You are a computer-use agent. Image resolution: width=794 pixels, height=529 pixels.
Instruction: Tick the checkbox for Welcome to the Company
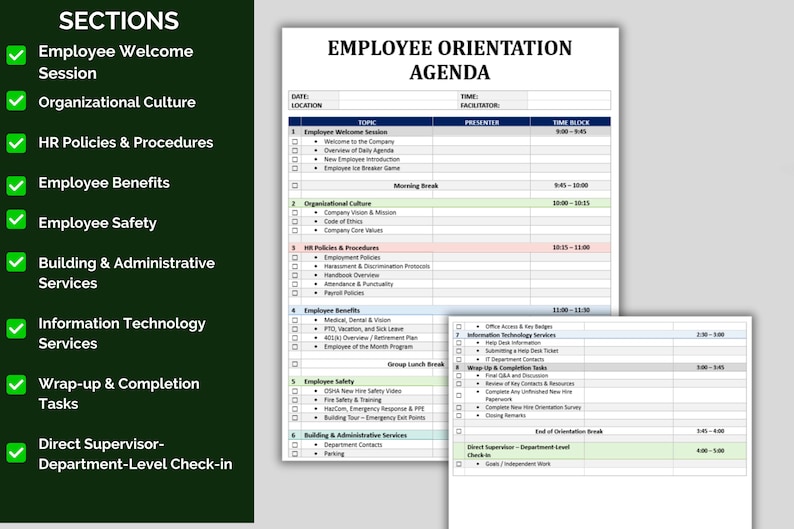(x=295, y=142)
